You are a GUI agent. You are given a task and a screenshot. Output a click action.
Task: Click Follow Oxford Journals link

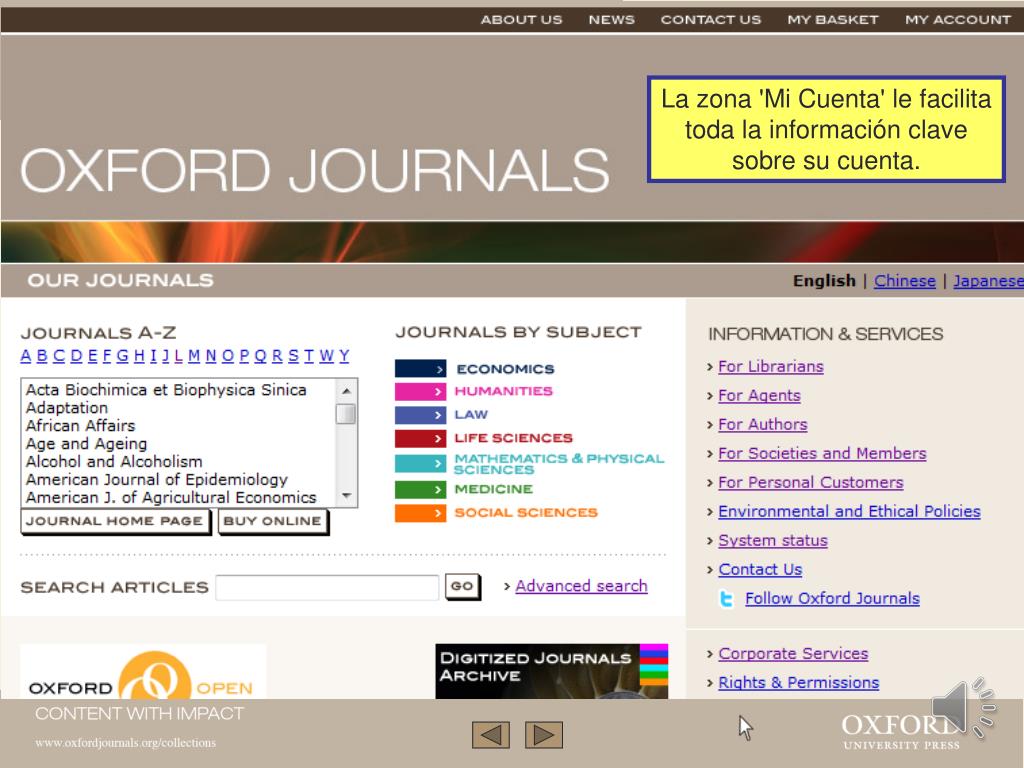(832, 598)
